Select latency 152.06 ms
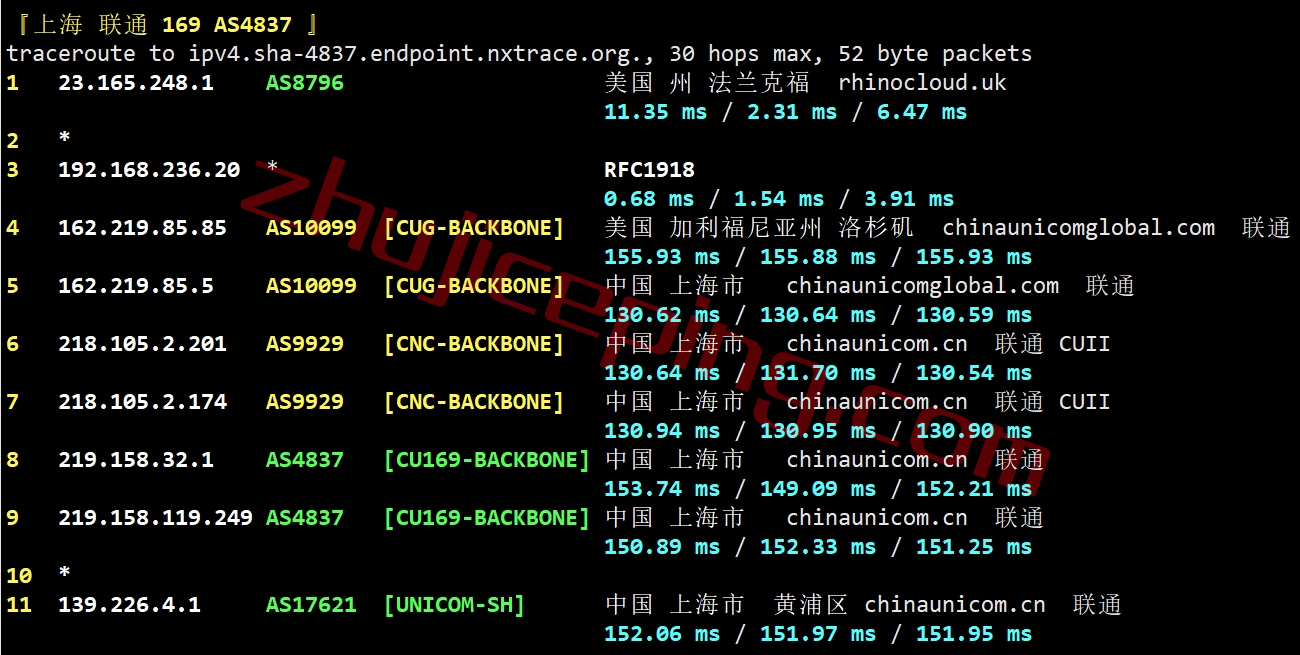The height and width of the screenshot is (655, 1300). (x=661, y=634)
